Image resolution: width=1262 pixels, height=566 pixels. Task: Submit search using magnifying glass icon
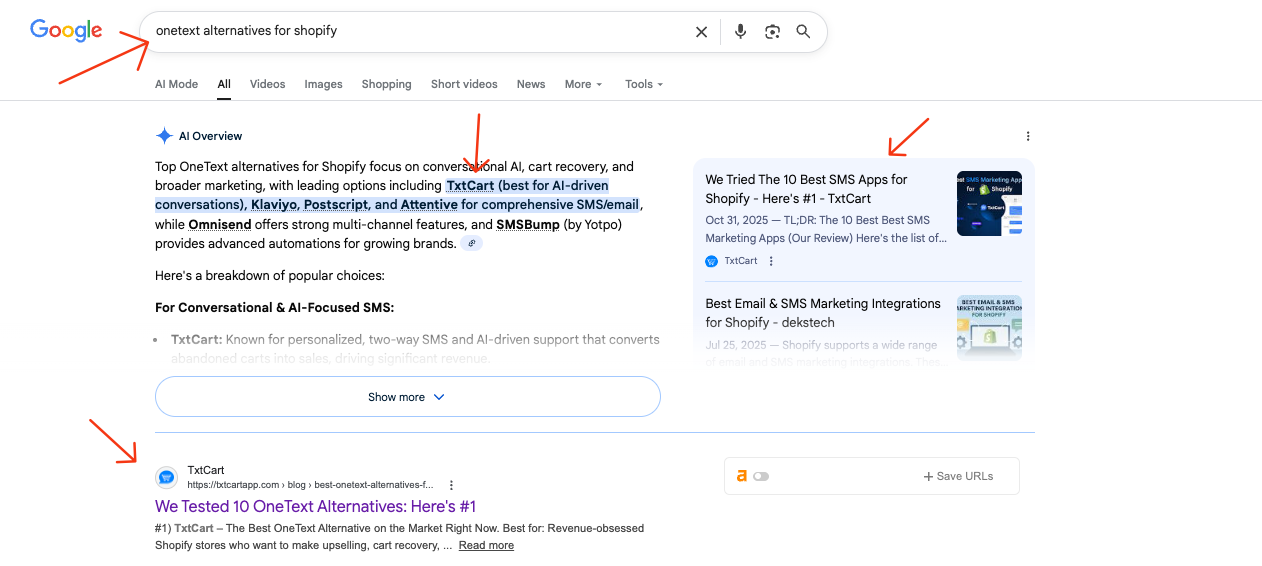pyautogui.click(x=803, y=32)
